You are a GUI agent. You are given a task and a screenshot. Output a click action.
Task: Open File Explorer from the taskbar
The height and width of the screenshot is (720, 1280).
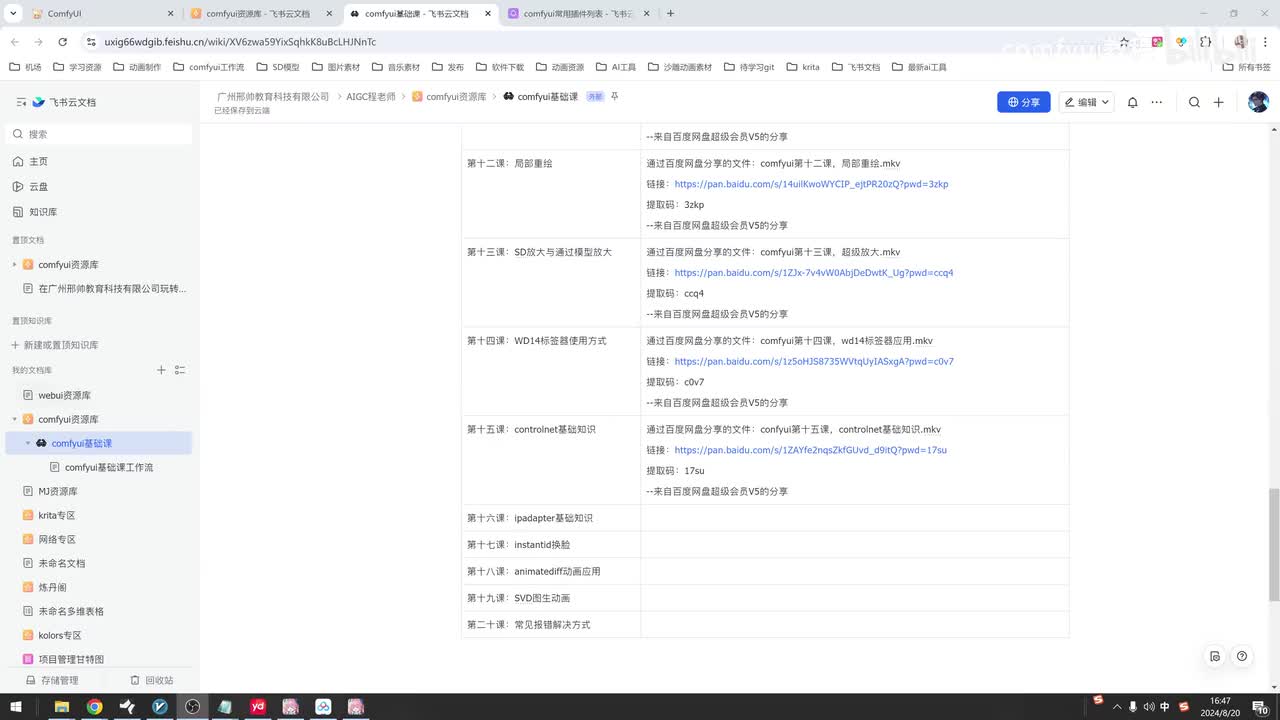61,706
